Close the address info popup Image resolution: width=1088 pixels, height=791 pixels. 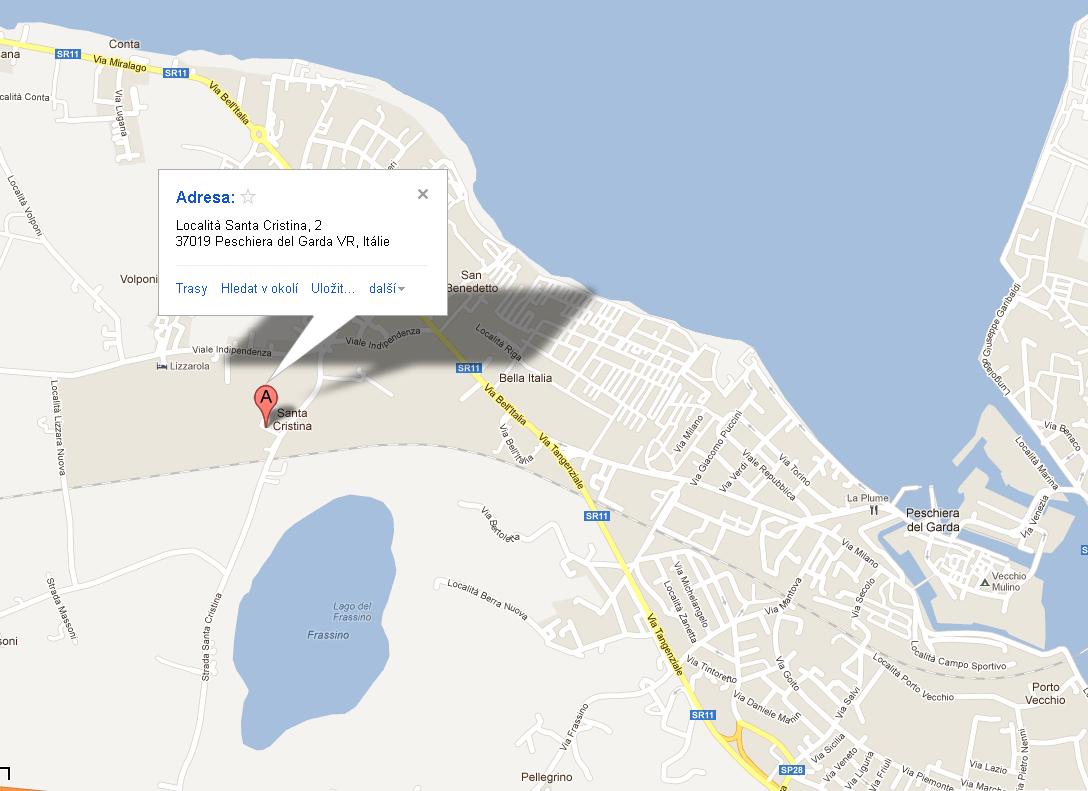pyautogui.click(x=423, y=194)
